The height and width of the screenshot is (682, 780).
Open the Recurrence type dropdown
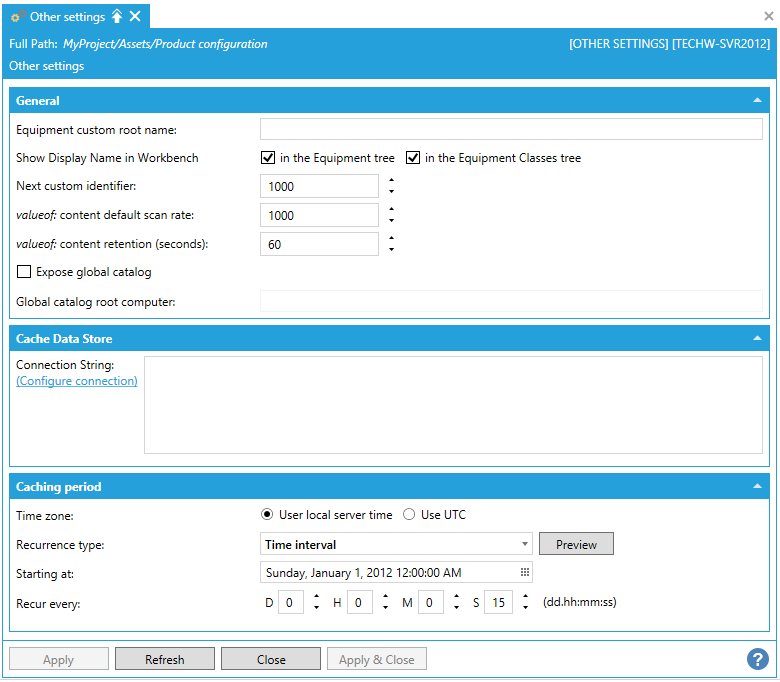(526, 545)
